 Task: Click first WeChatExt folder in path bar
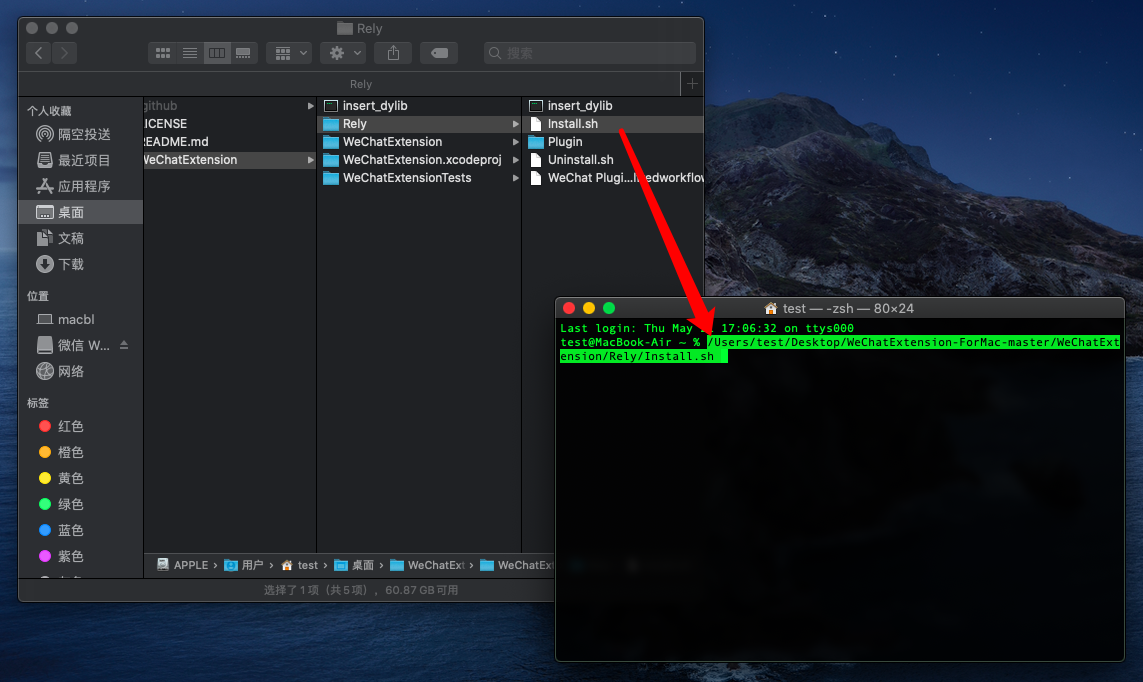(427, 565)
